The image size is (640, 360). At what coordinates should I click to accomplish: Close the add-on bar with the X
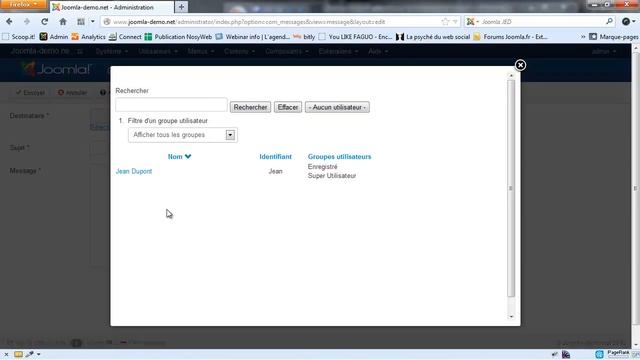point(6,354)
